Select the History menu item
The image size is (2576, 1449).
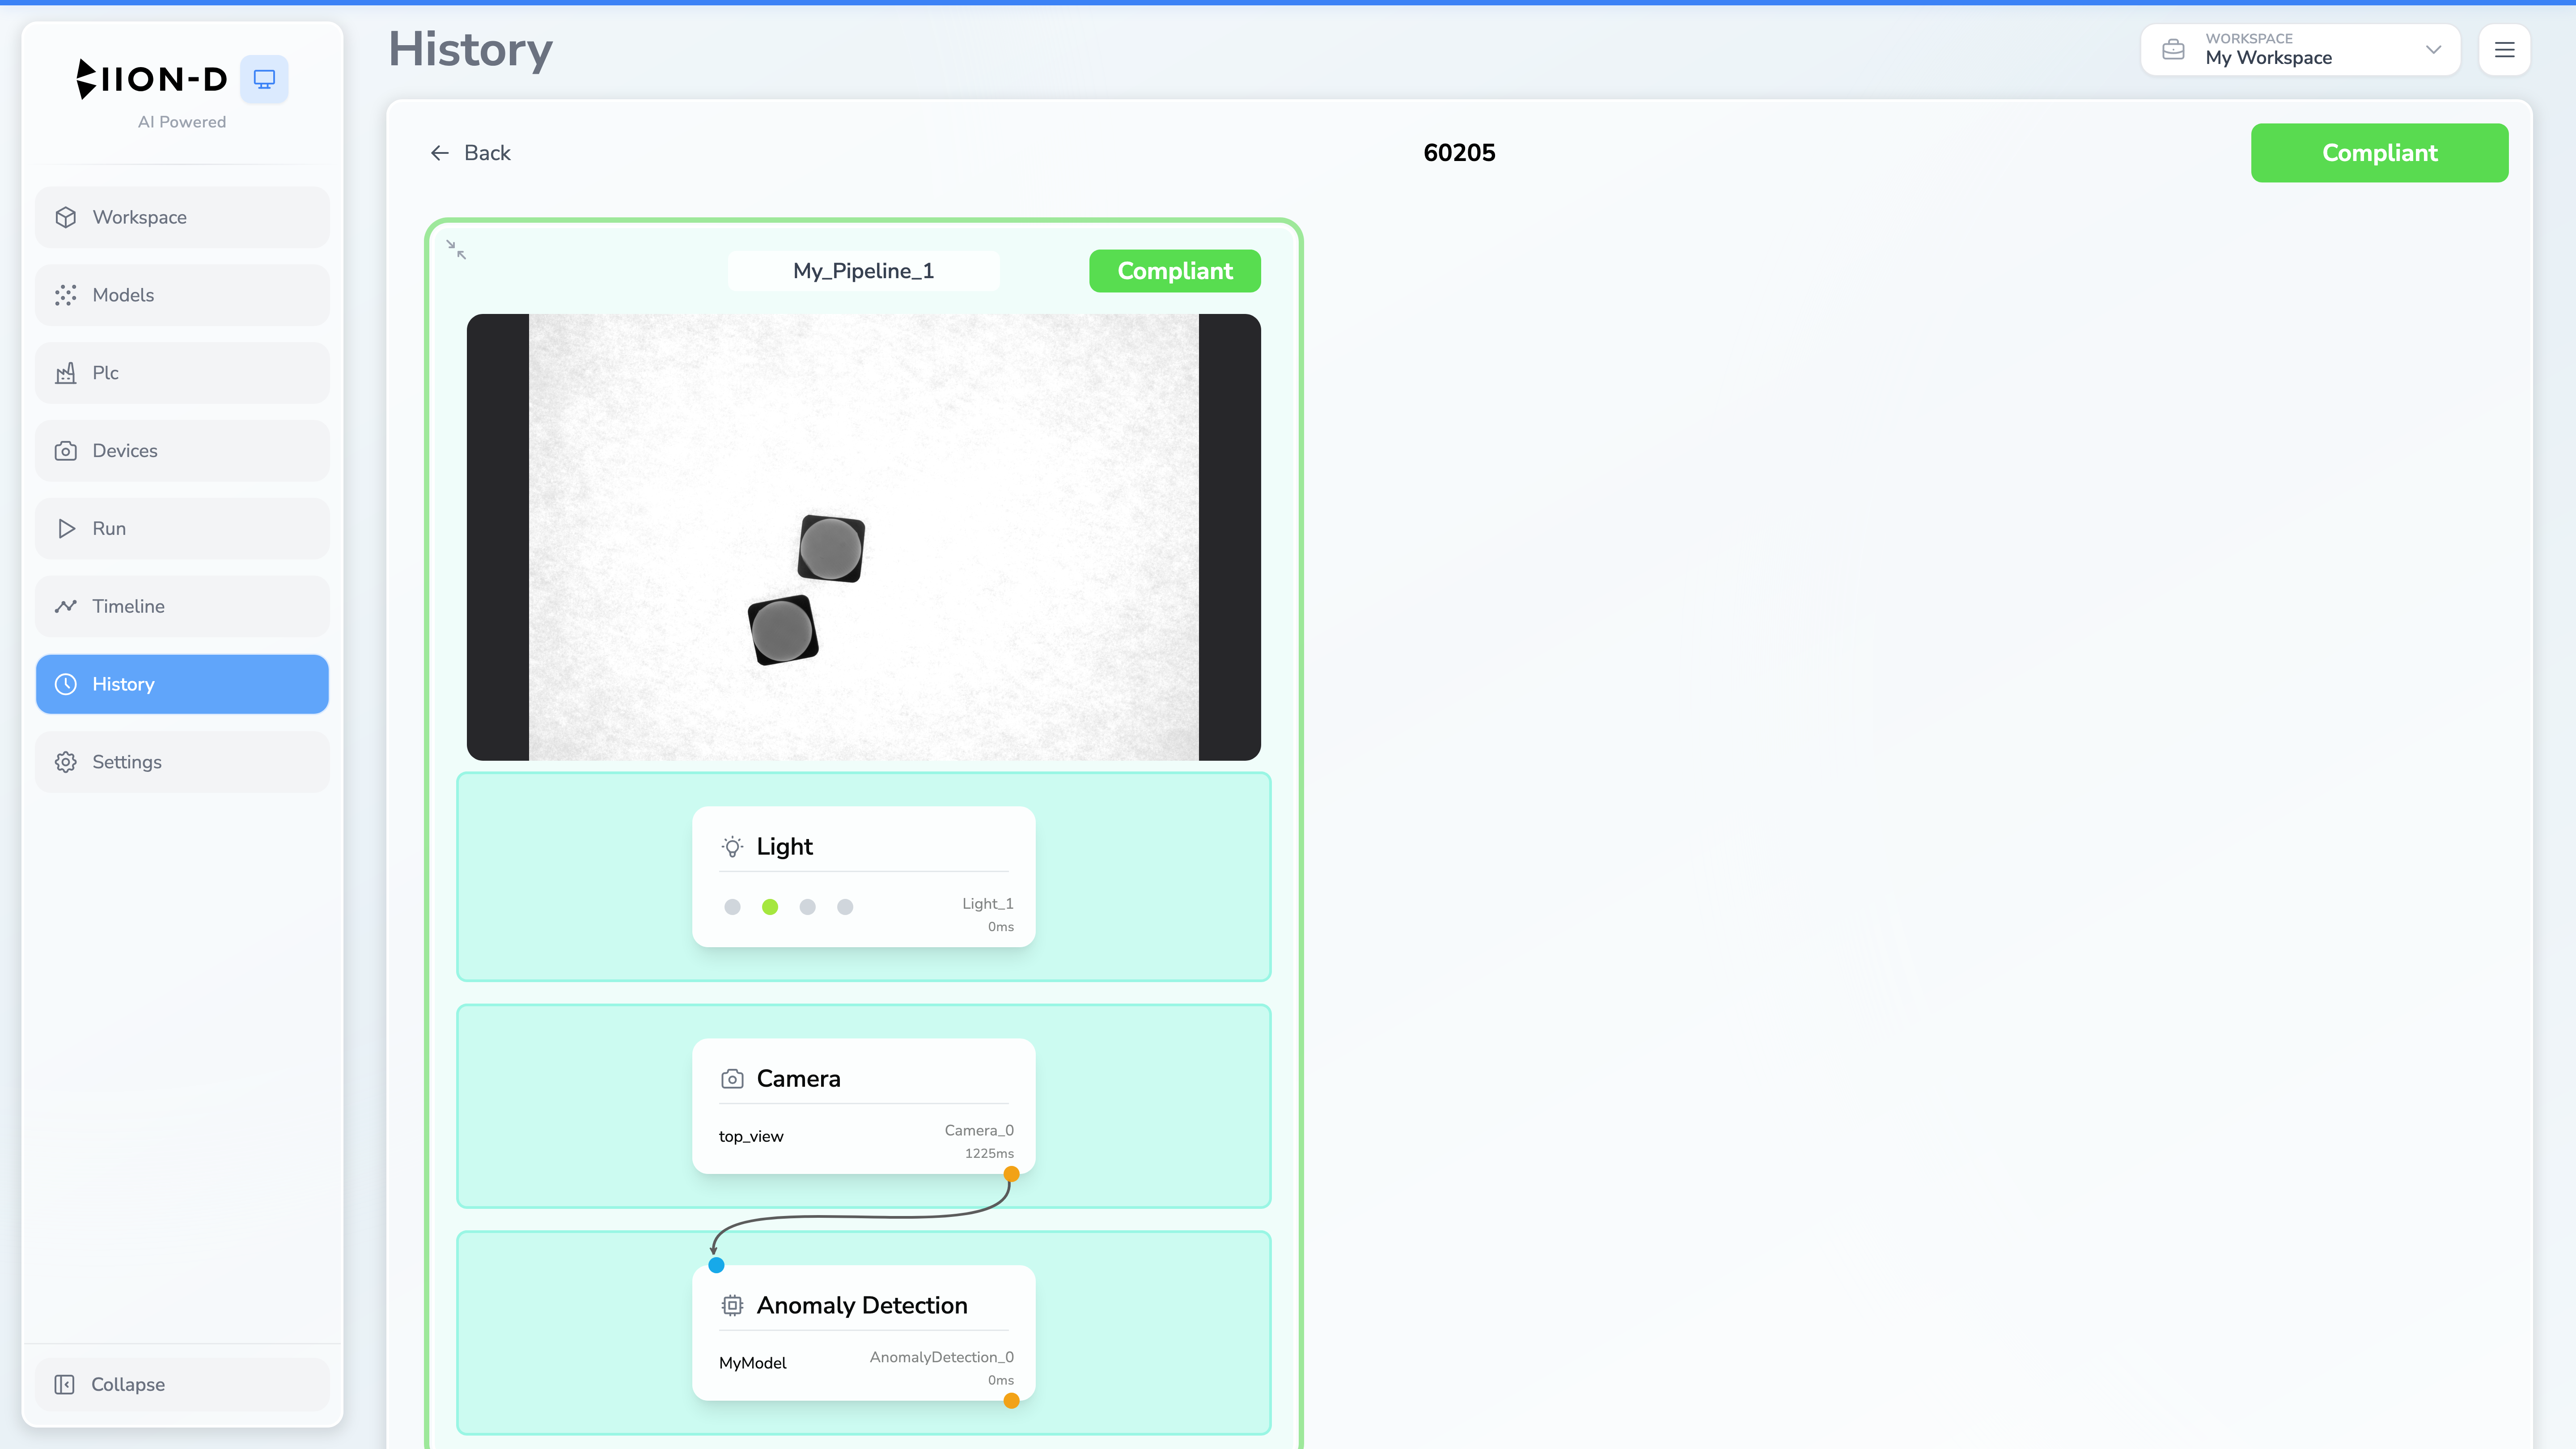pos(182,684)
